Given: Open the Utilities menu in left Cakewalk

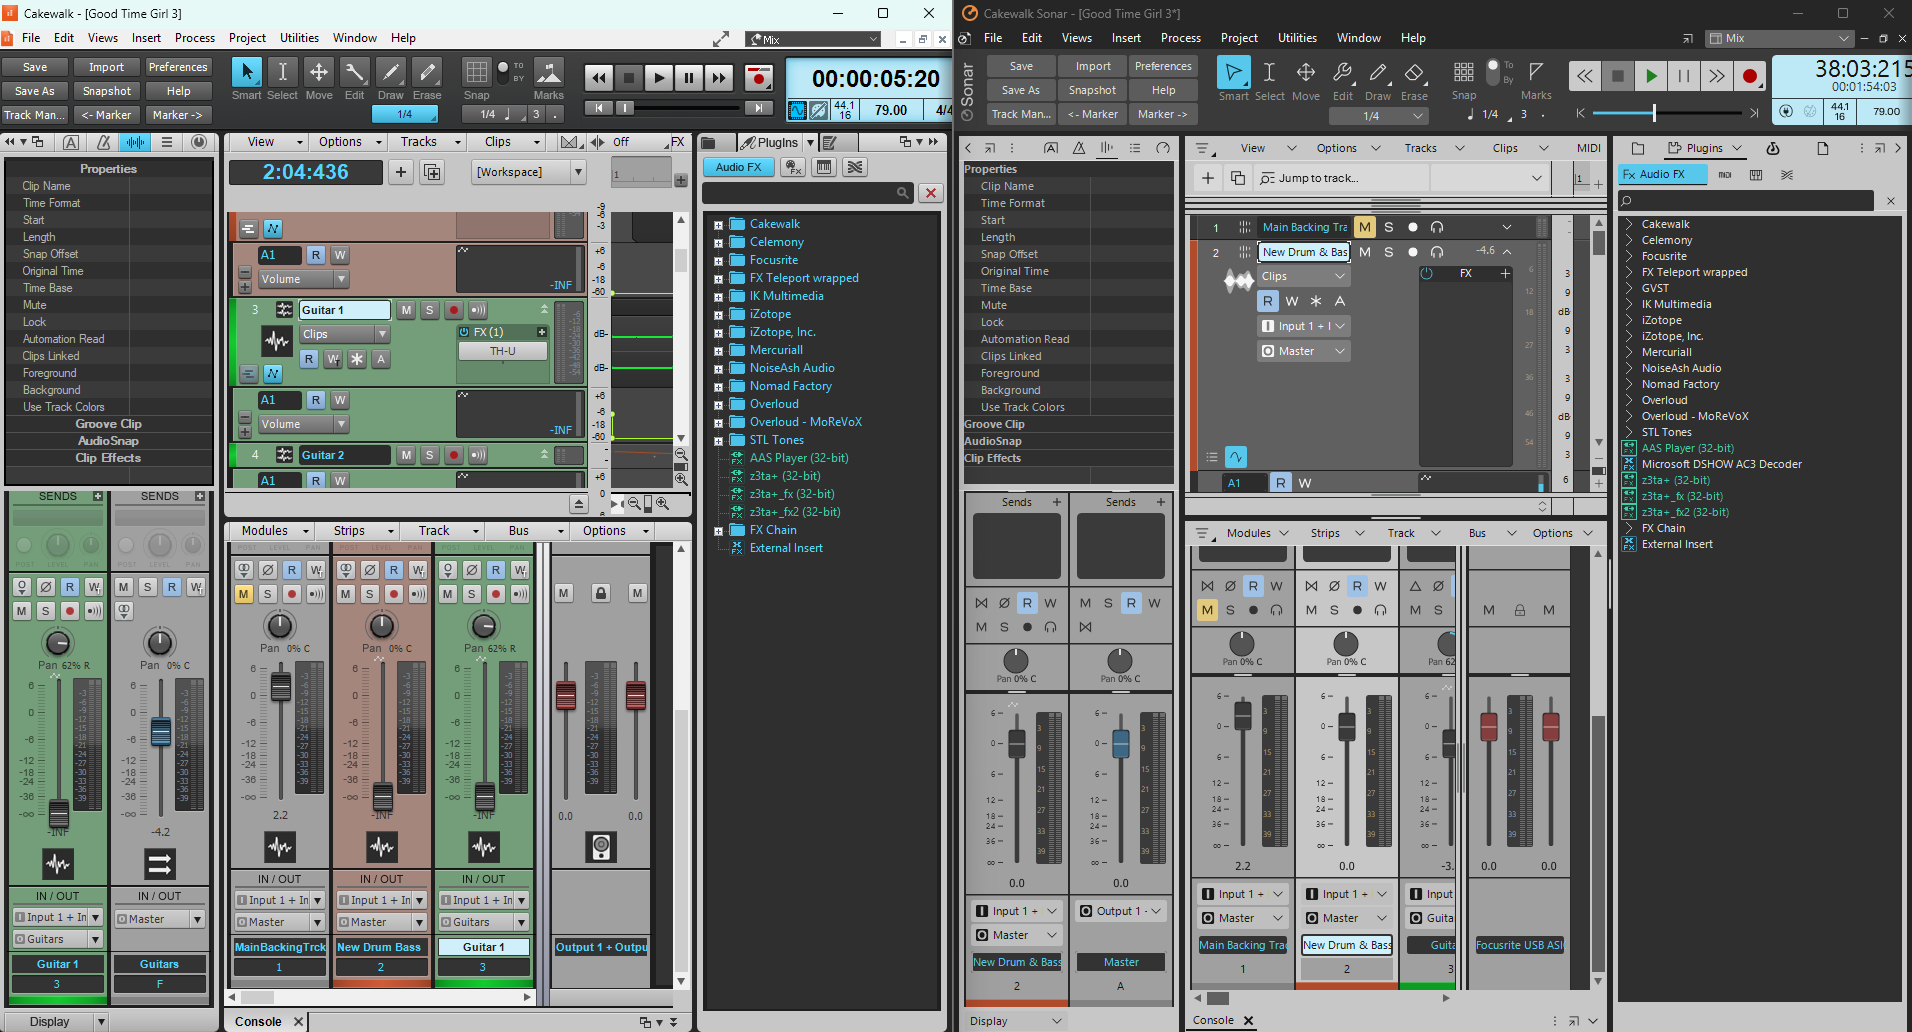Looking at the screenshot, I should 299,38.
